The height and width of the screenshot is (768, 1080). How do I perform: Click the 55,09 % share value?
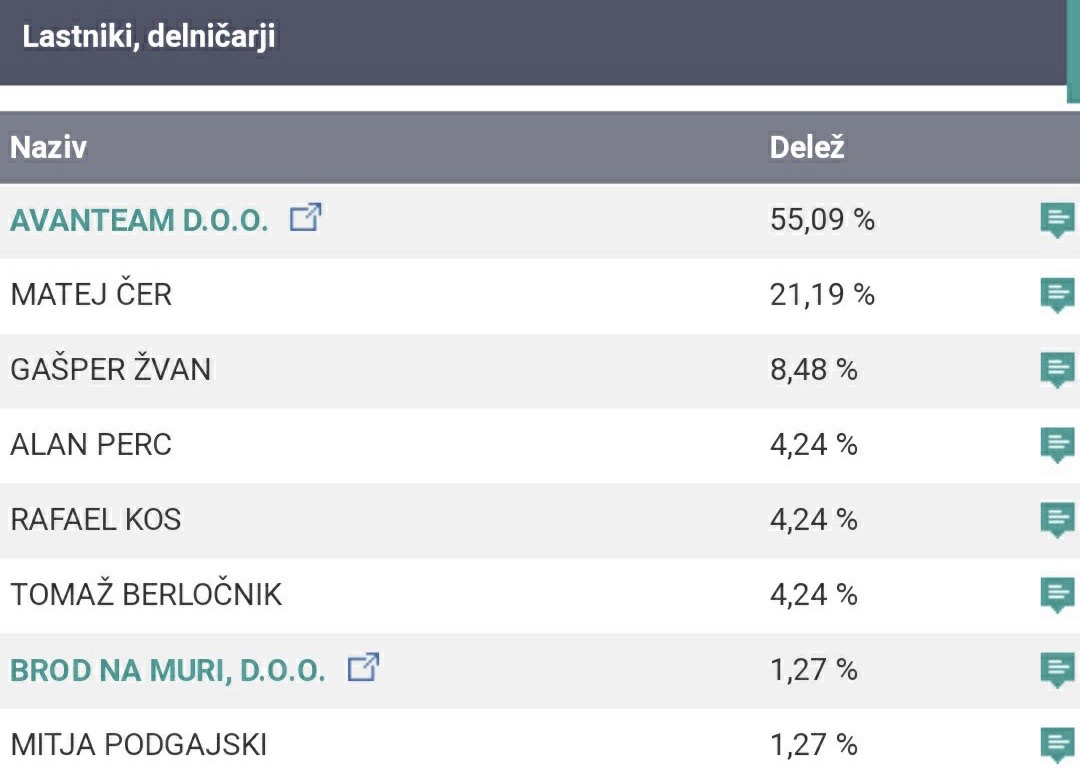pos(822,220)
